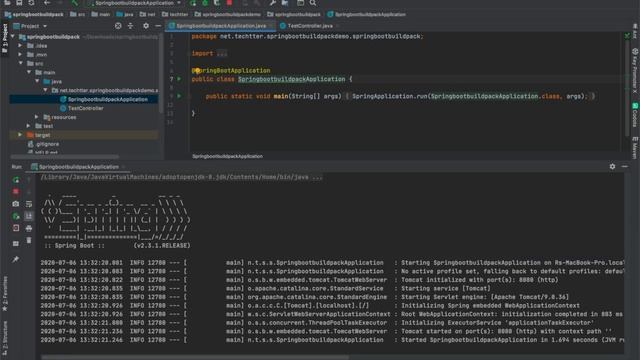This screenshot has height=360, width=640.
Task: Collapse the src folder in project tree
Action: click(x=20, y=64)
